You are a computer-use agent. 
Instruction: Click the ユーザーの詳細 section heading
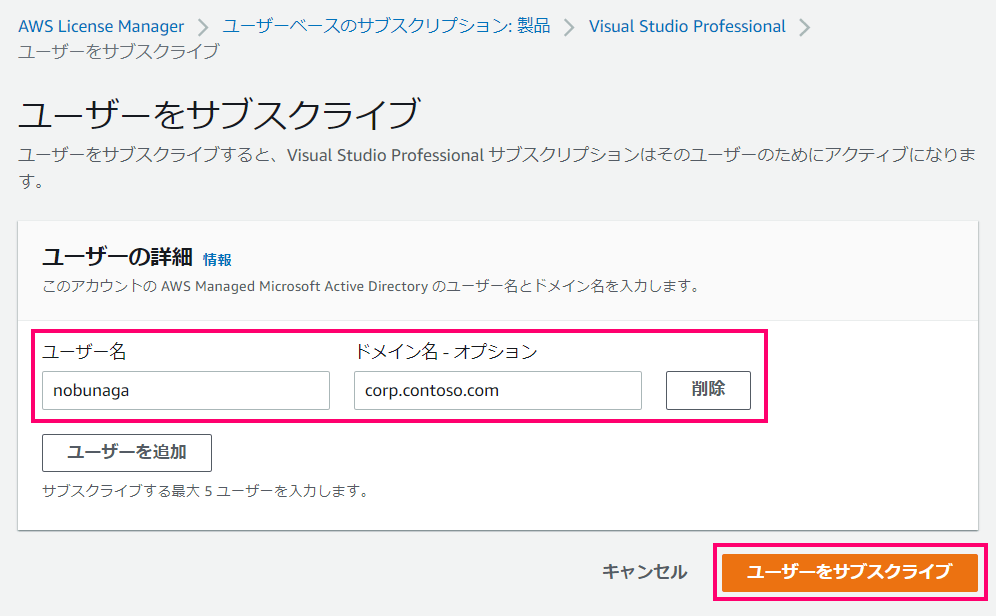coord(118,257)
